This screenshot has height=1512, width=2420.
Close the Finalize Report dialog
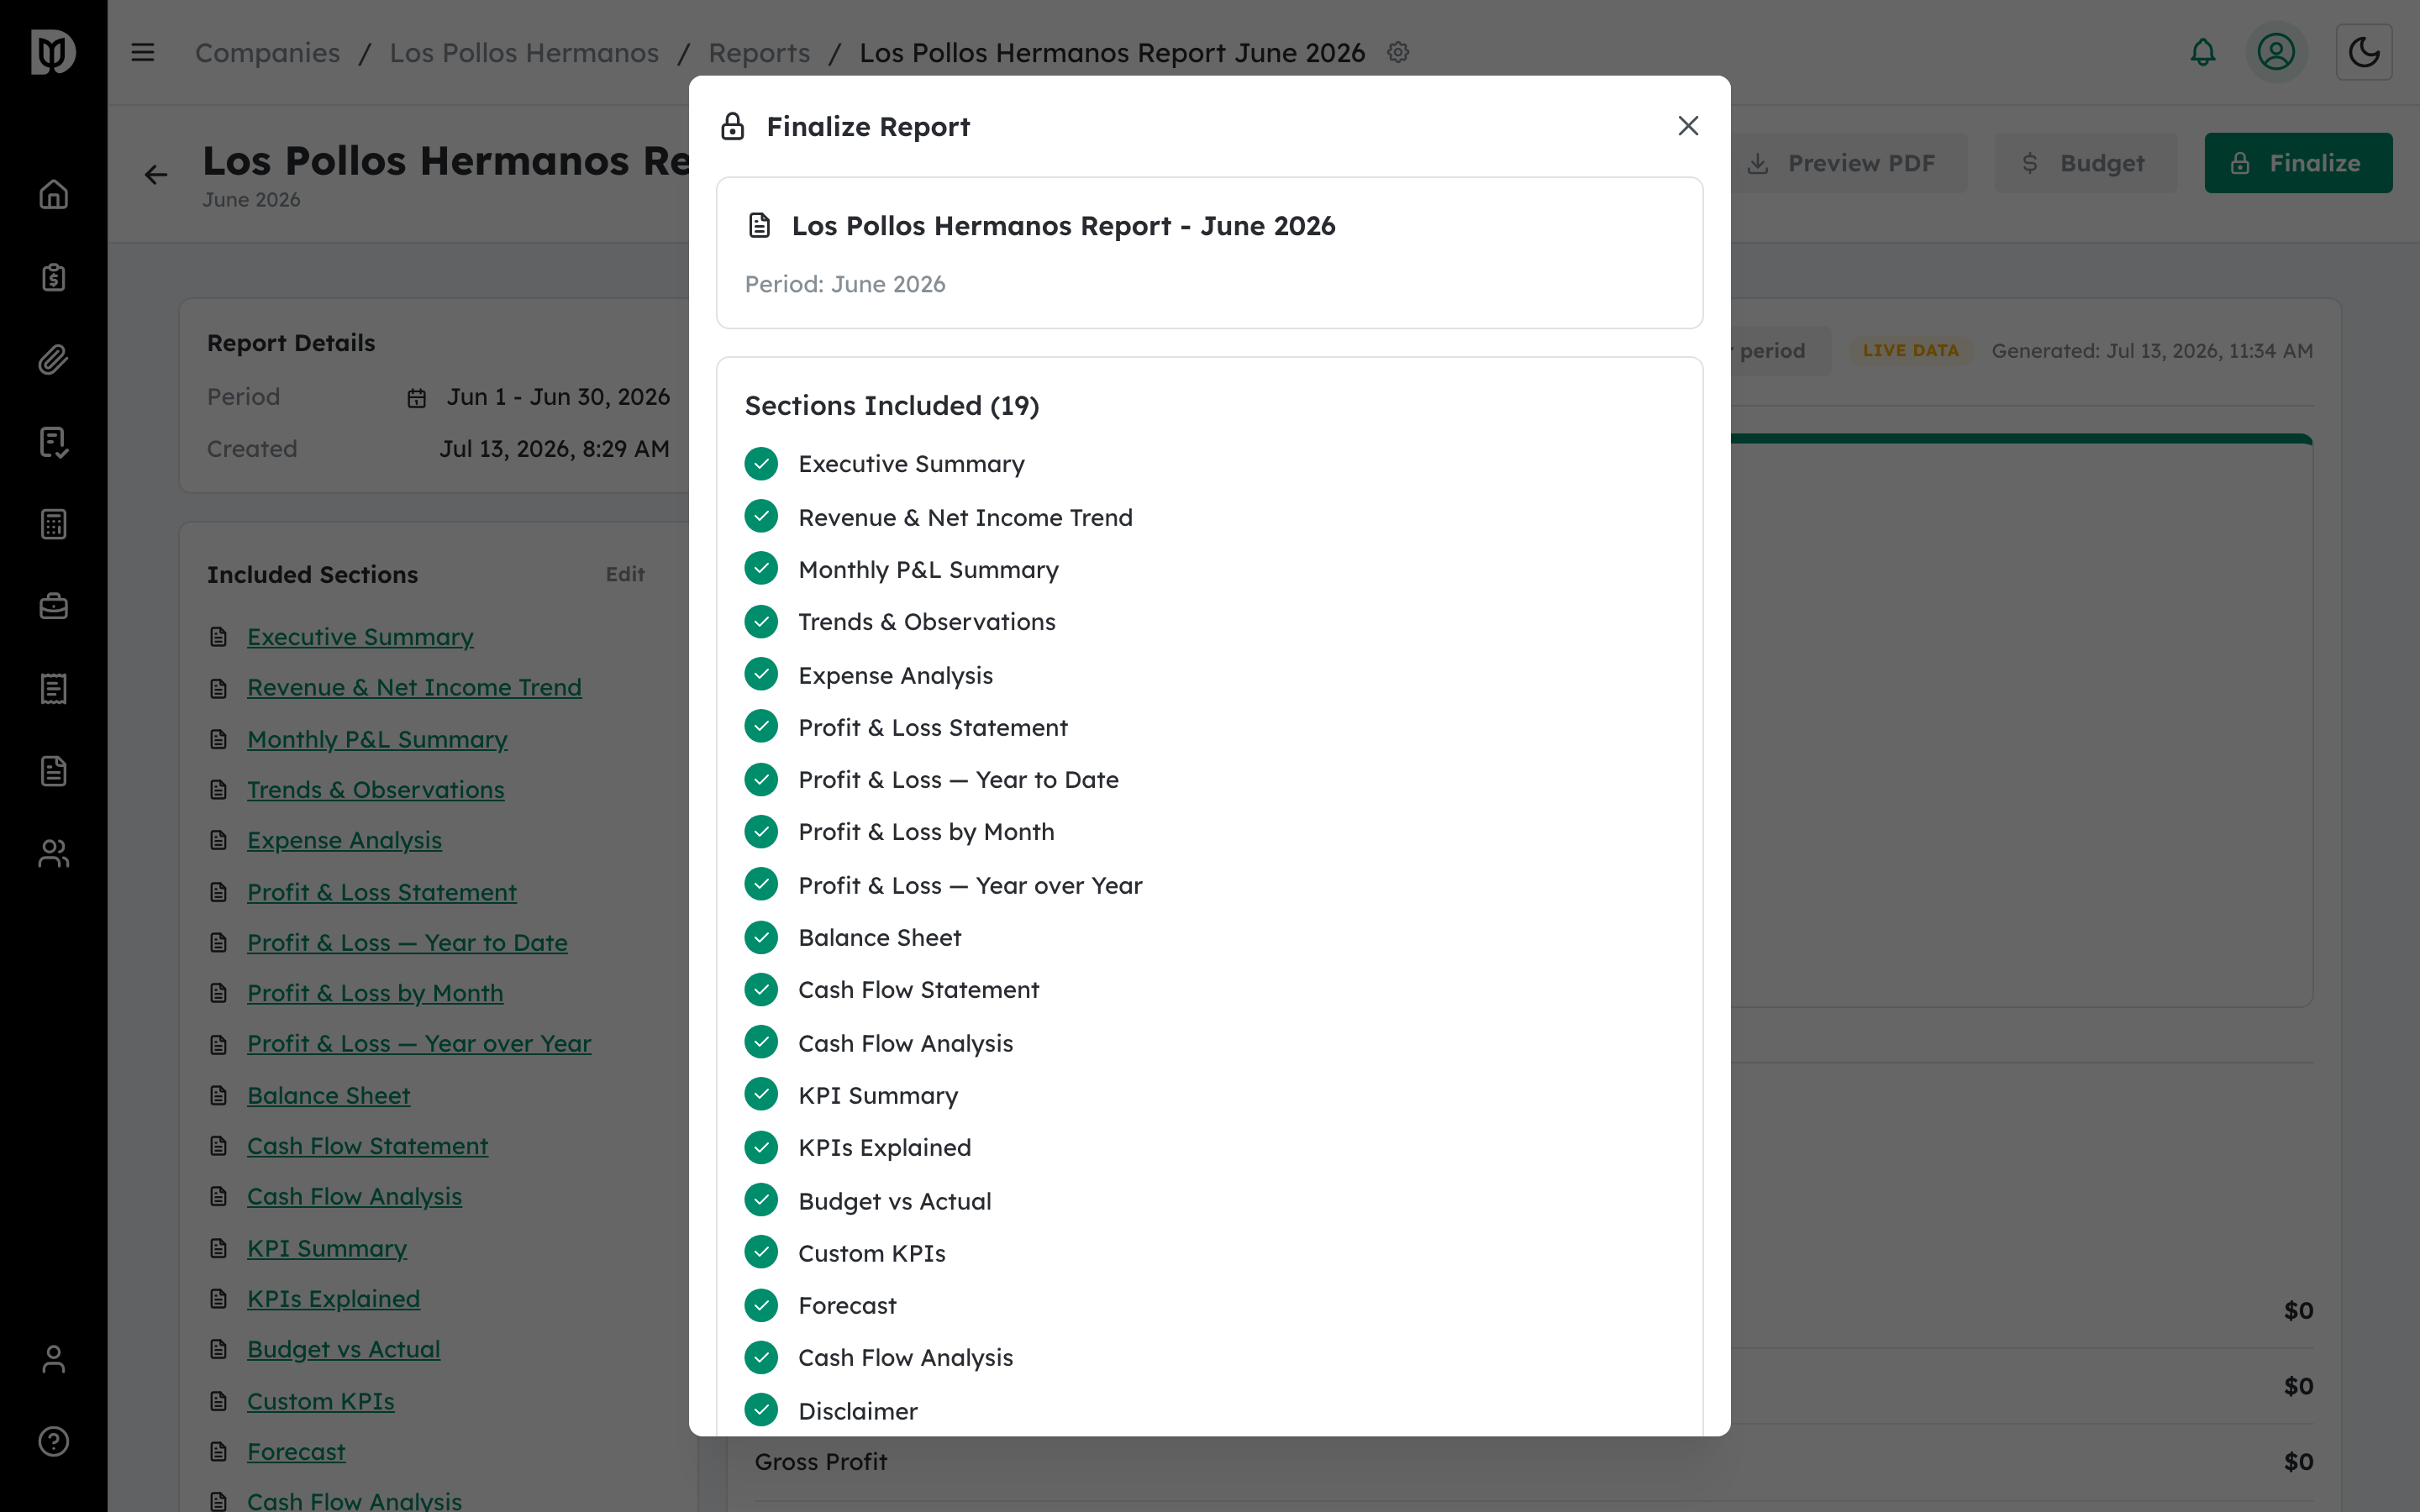point(1688,126)
